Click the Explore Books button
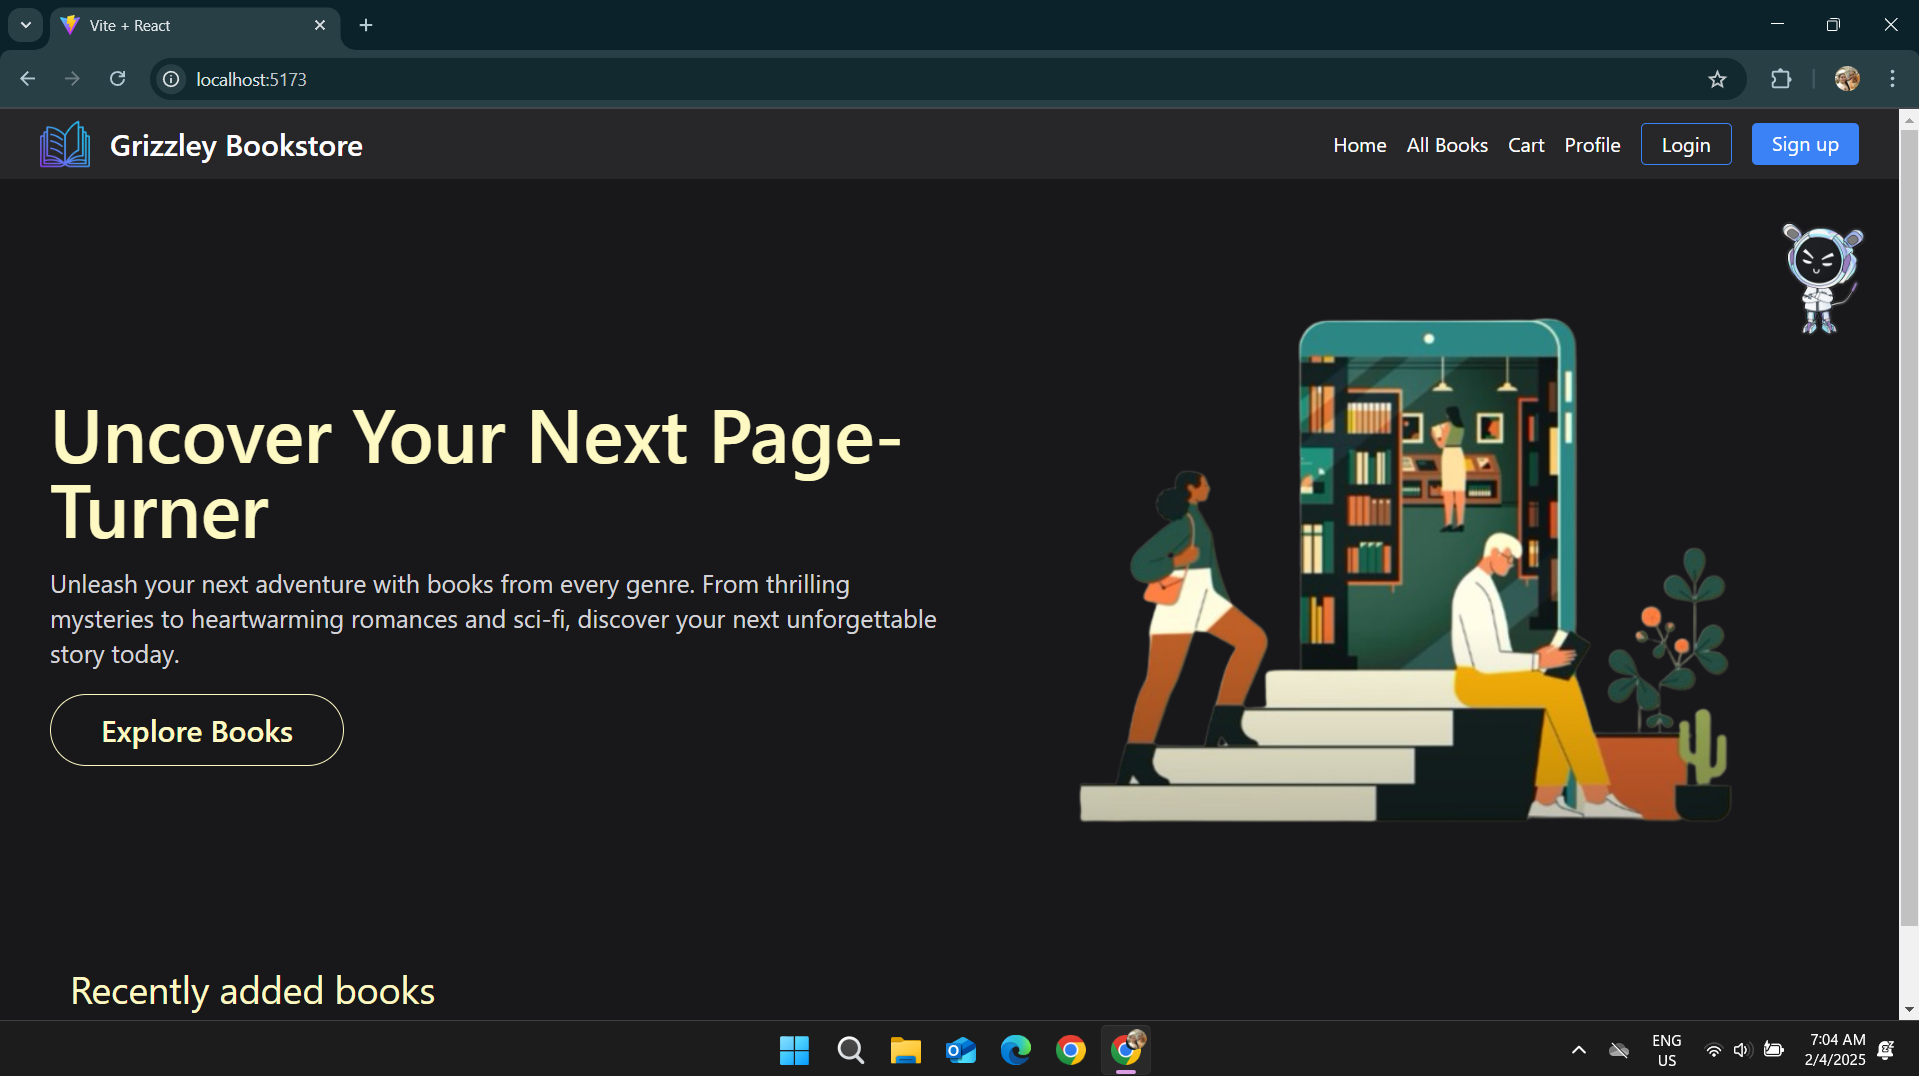This screenshot has width=1919, height=1076. click(197, 730)
